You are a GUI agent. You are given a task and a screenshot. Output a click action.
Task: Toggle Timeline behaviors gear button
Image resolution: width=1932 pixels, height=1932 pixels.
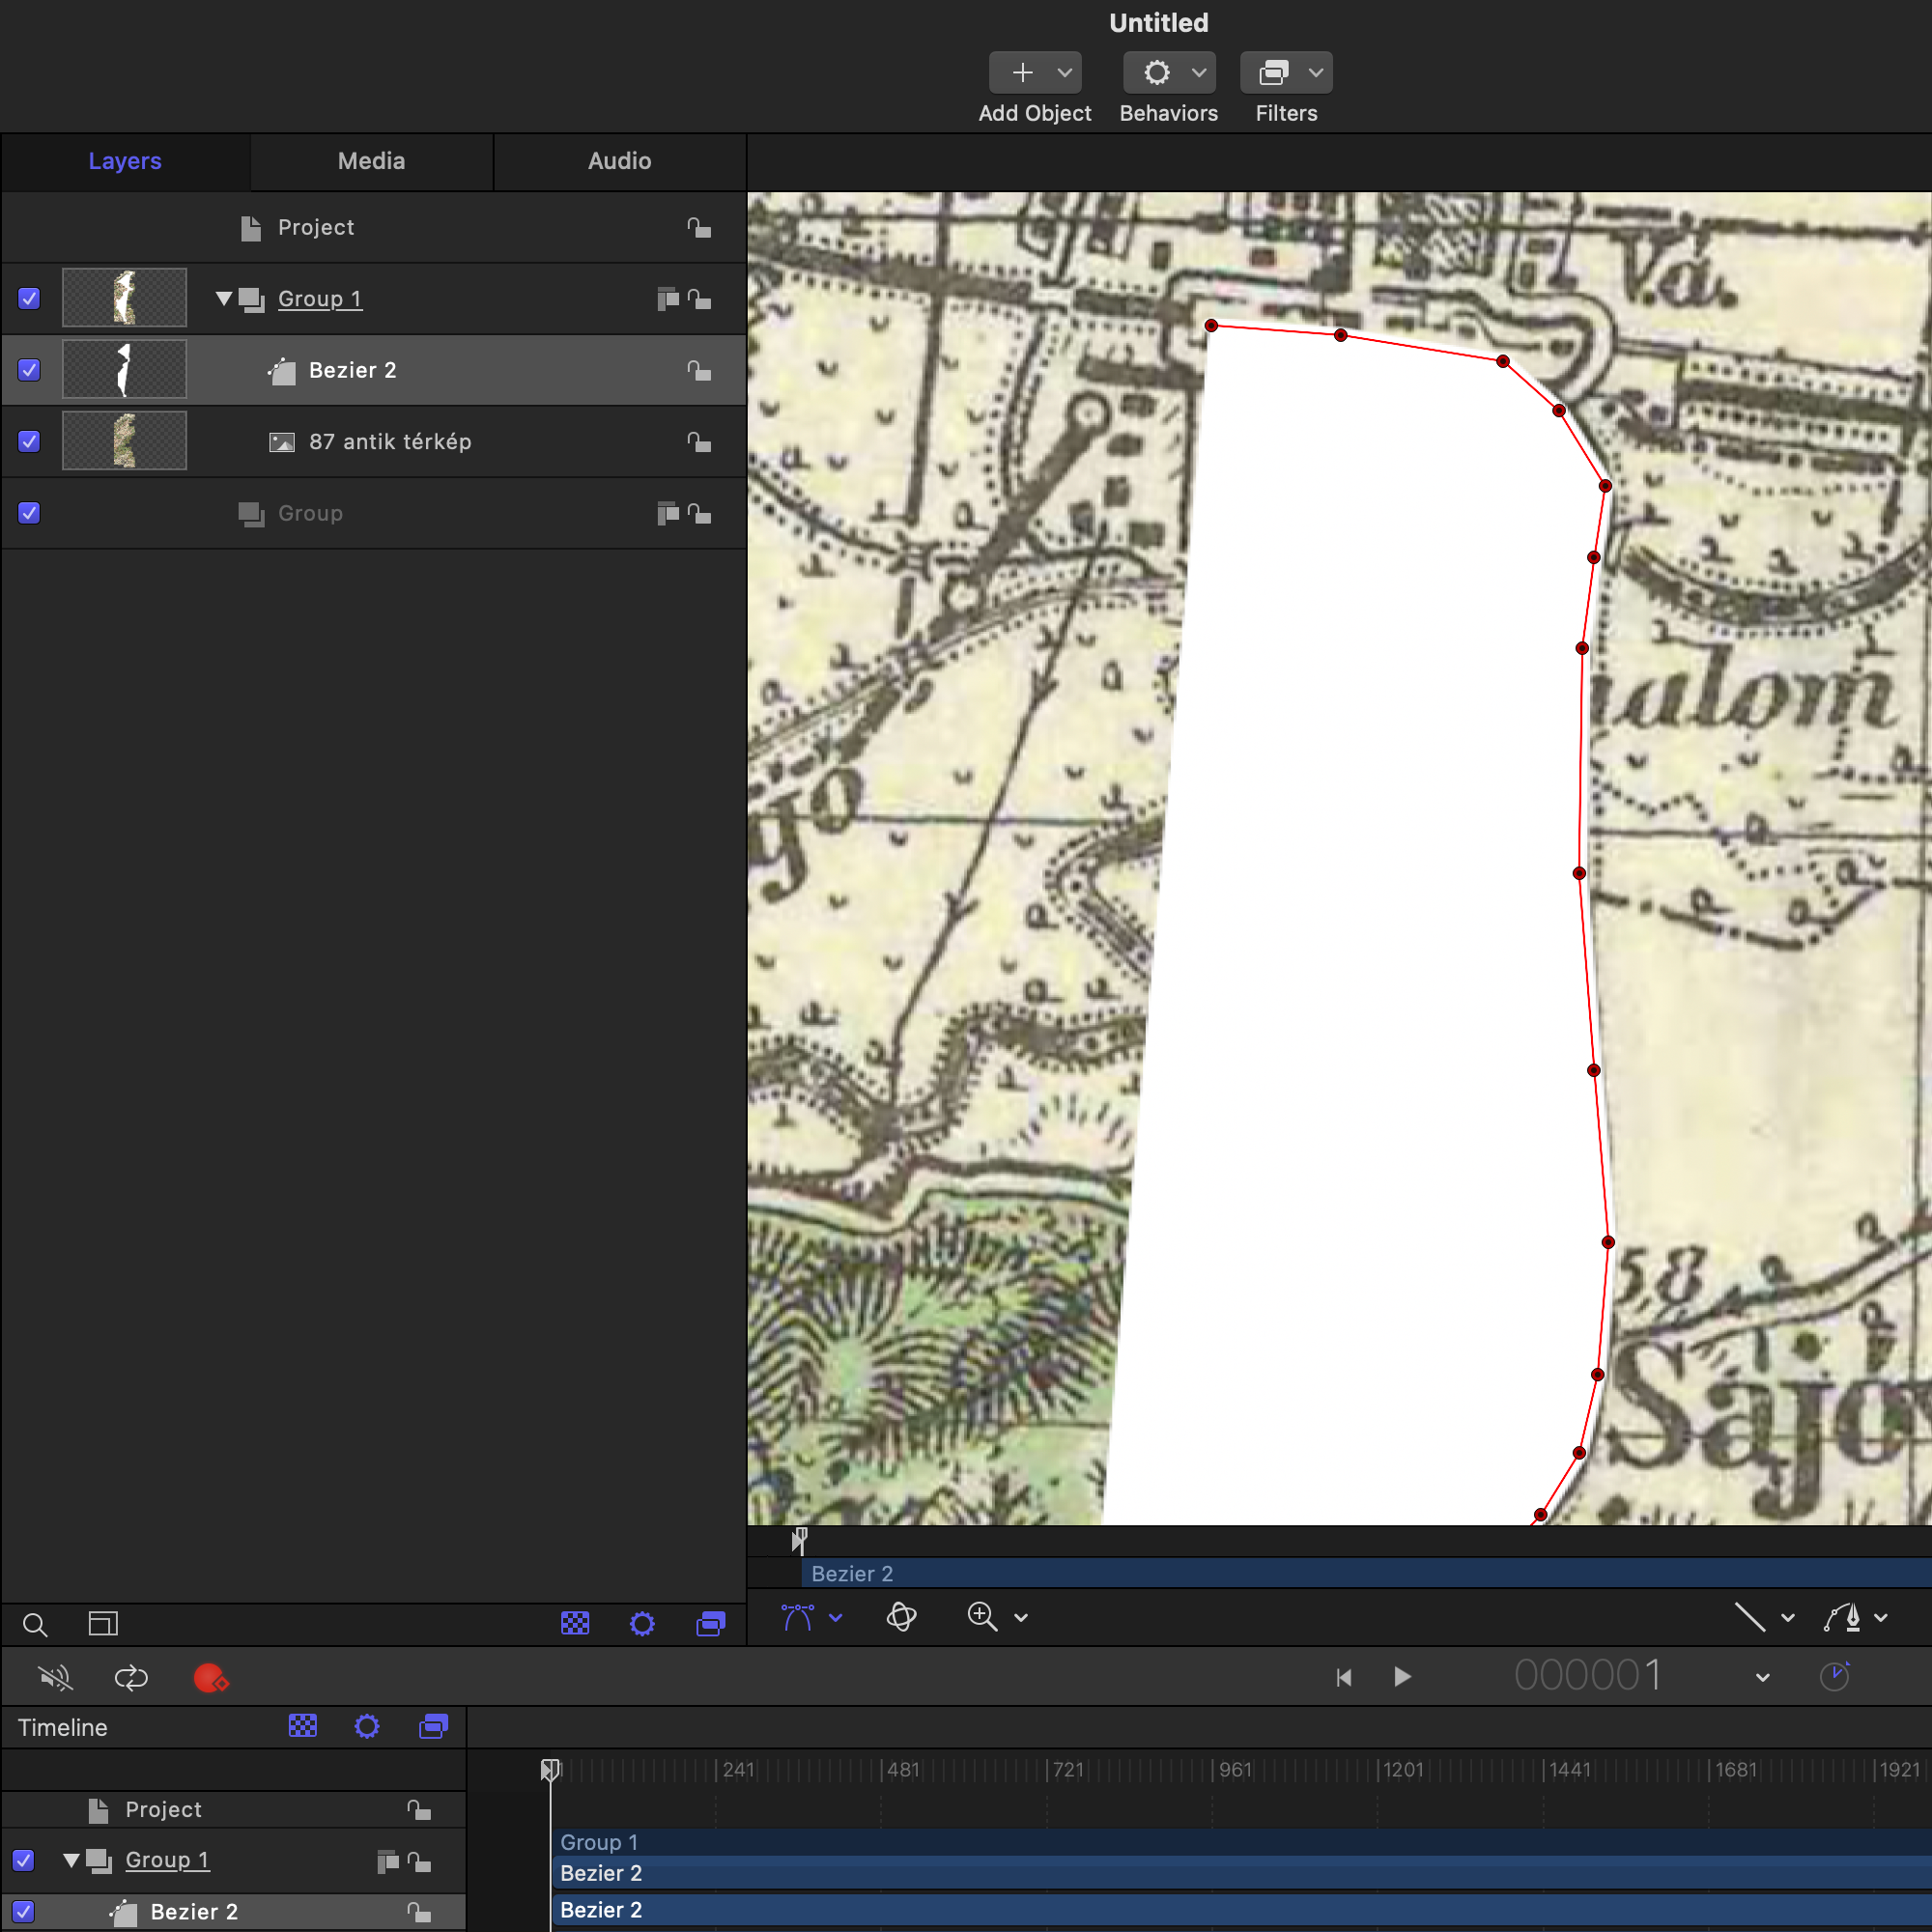coord(367,1726)
